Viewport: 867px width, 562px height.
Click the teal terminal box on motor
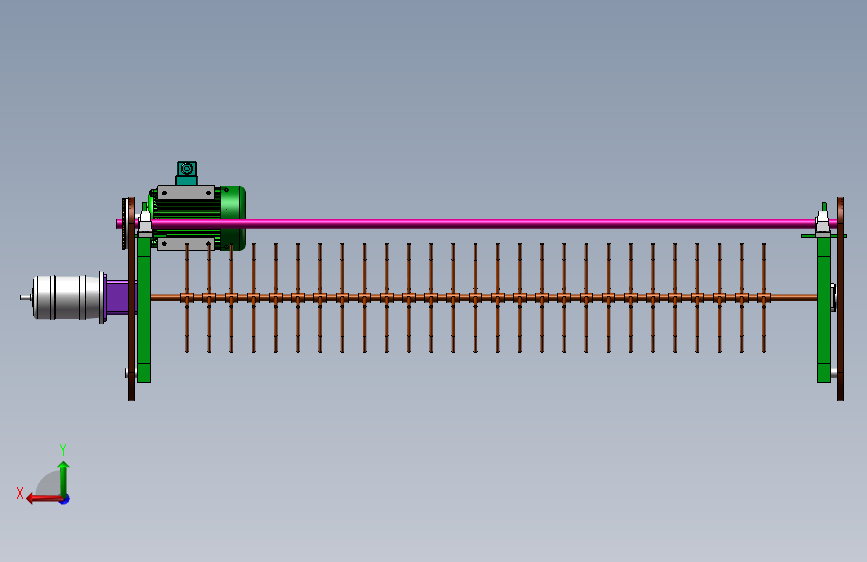186,173
